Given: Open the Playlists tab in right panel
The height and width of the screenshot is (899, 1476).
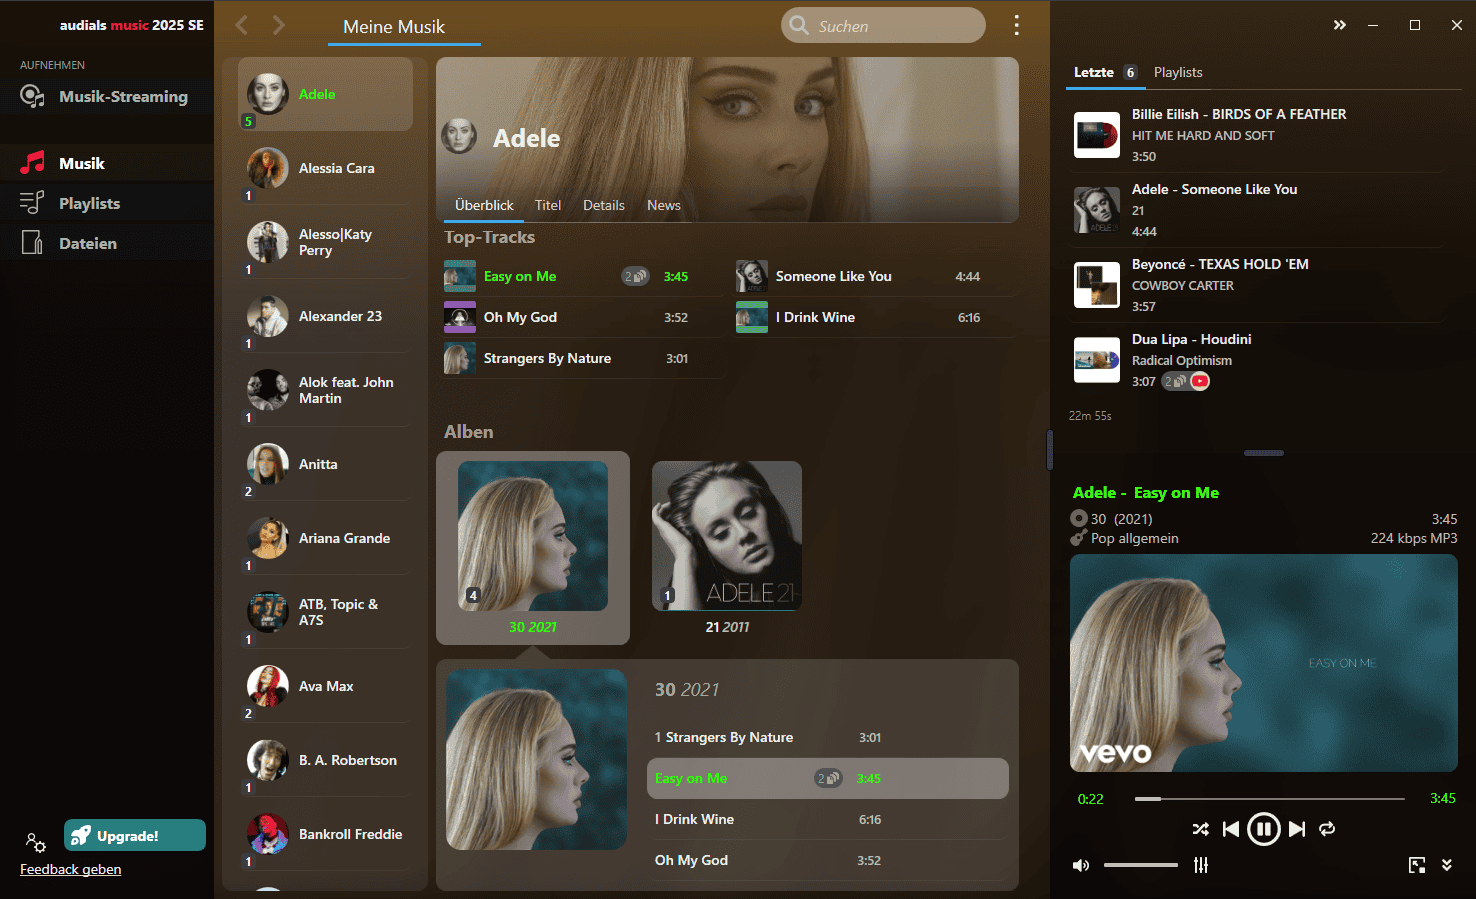Looking at the screenshot, I should [1178, 72].
